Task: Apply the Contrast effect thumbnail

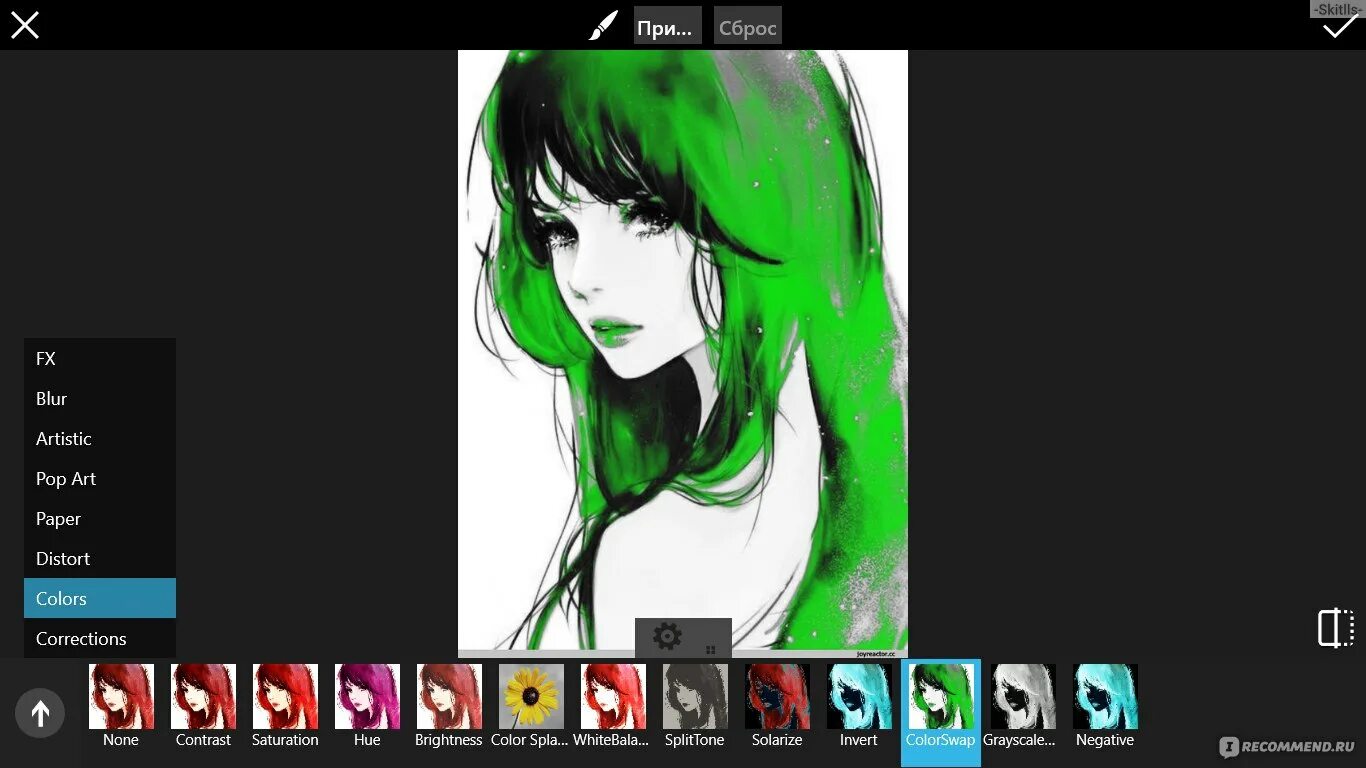Action: [203, 696]
